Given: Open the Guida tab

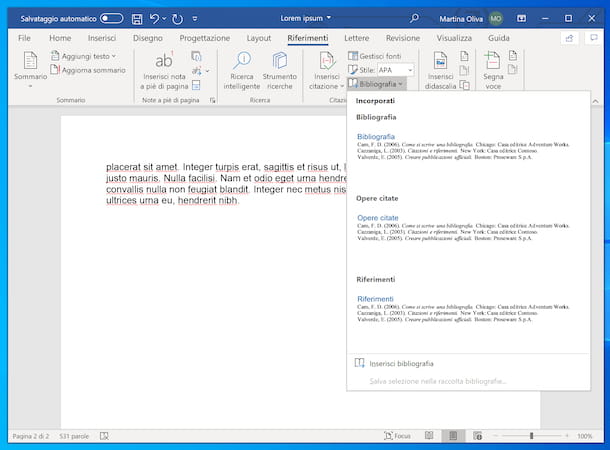Looking at the screenshot, I should pos(499,38).
